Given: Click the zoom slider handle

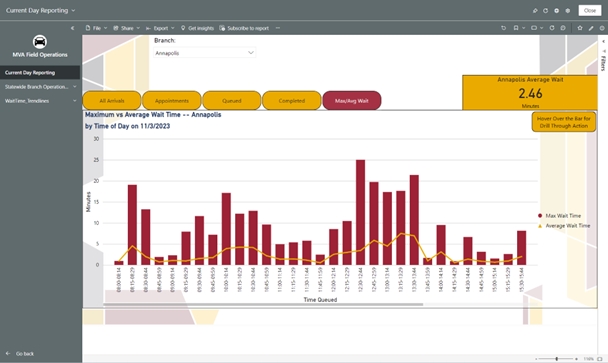Looking at the screenshot, I should (x=556, y=359).
